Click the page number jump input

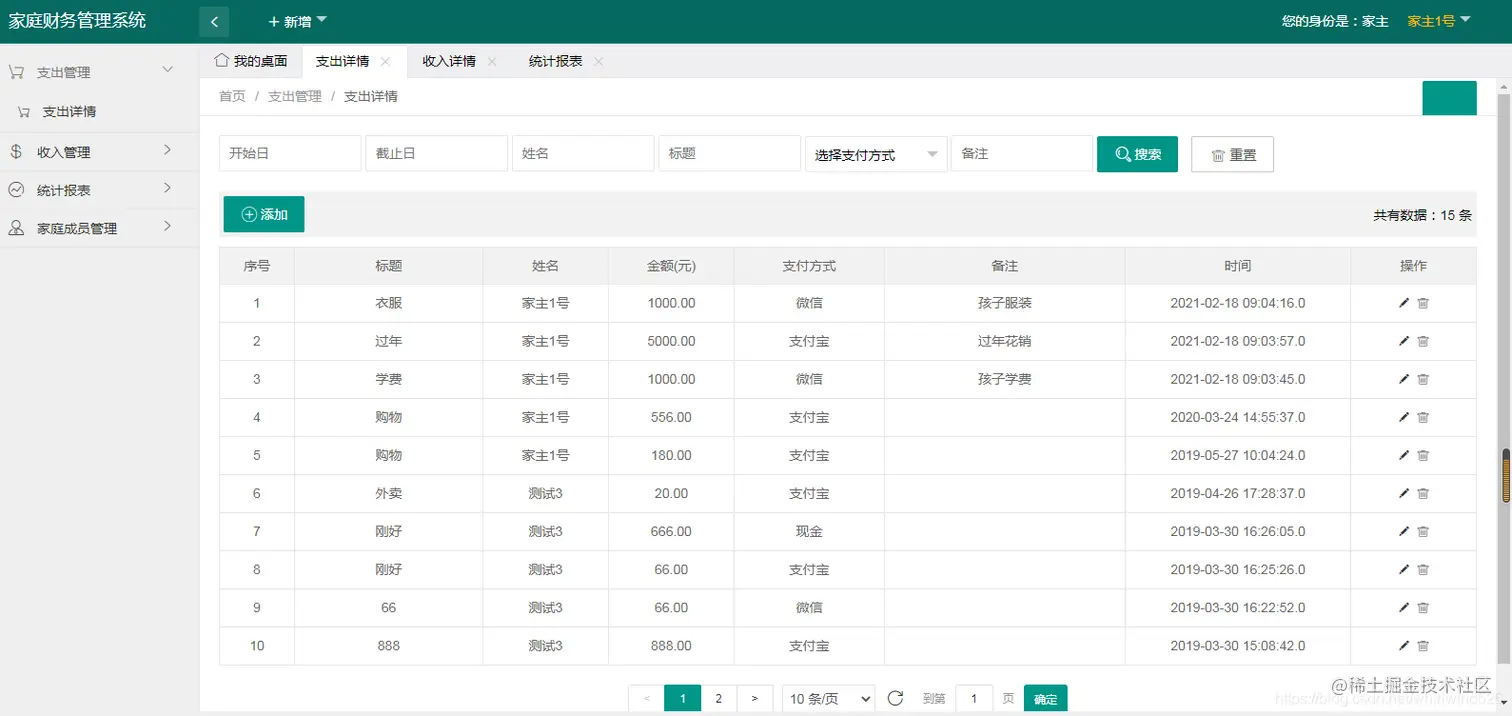(974, 699)
